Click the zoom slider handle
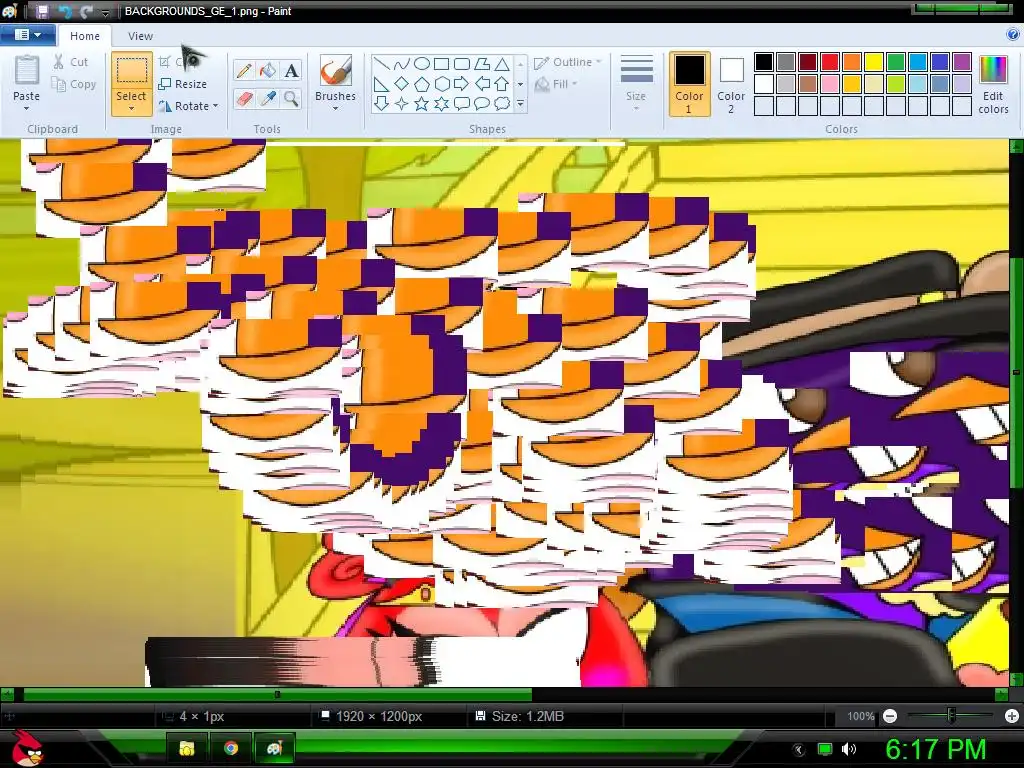This screenshot has height=768, width=1024. [952, 716]
